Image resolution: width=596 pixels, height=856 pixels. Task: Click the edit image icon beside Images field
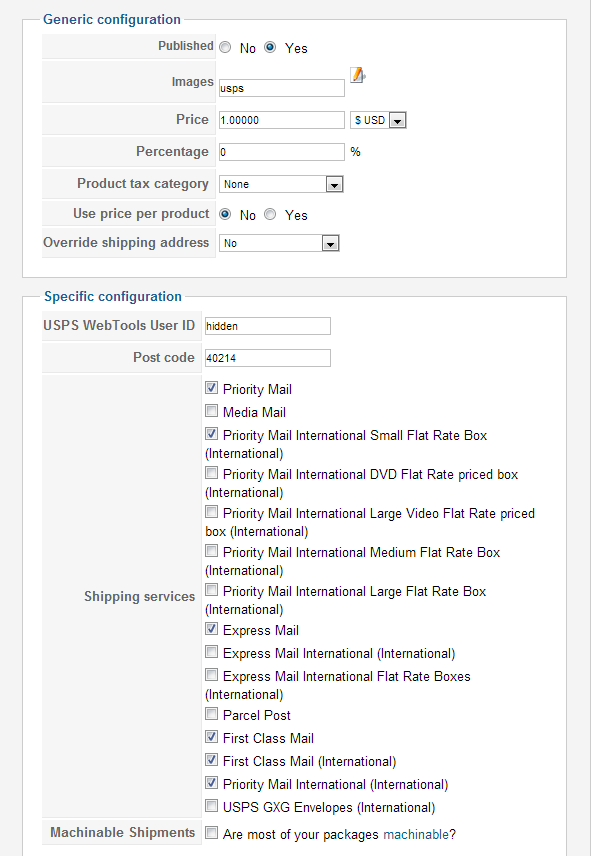357,75
